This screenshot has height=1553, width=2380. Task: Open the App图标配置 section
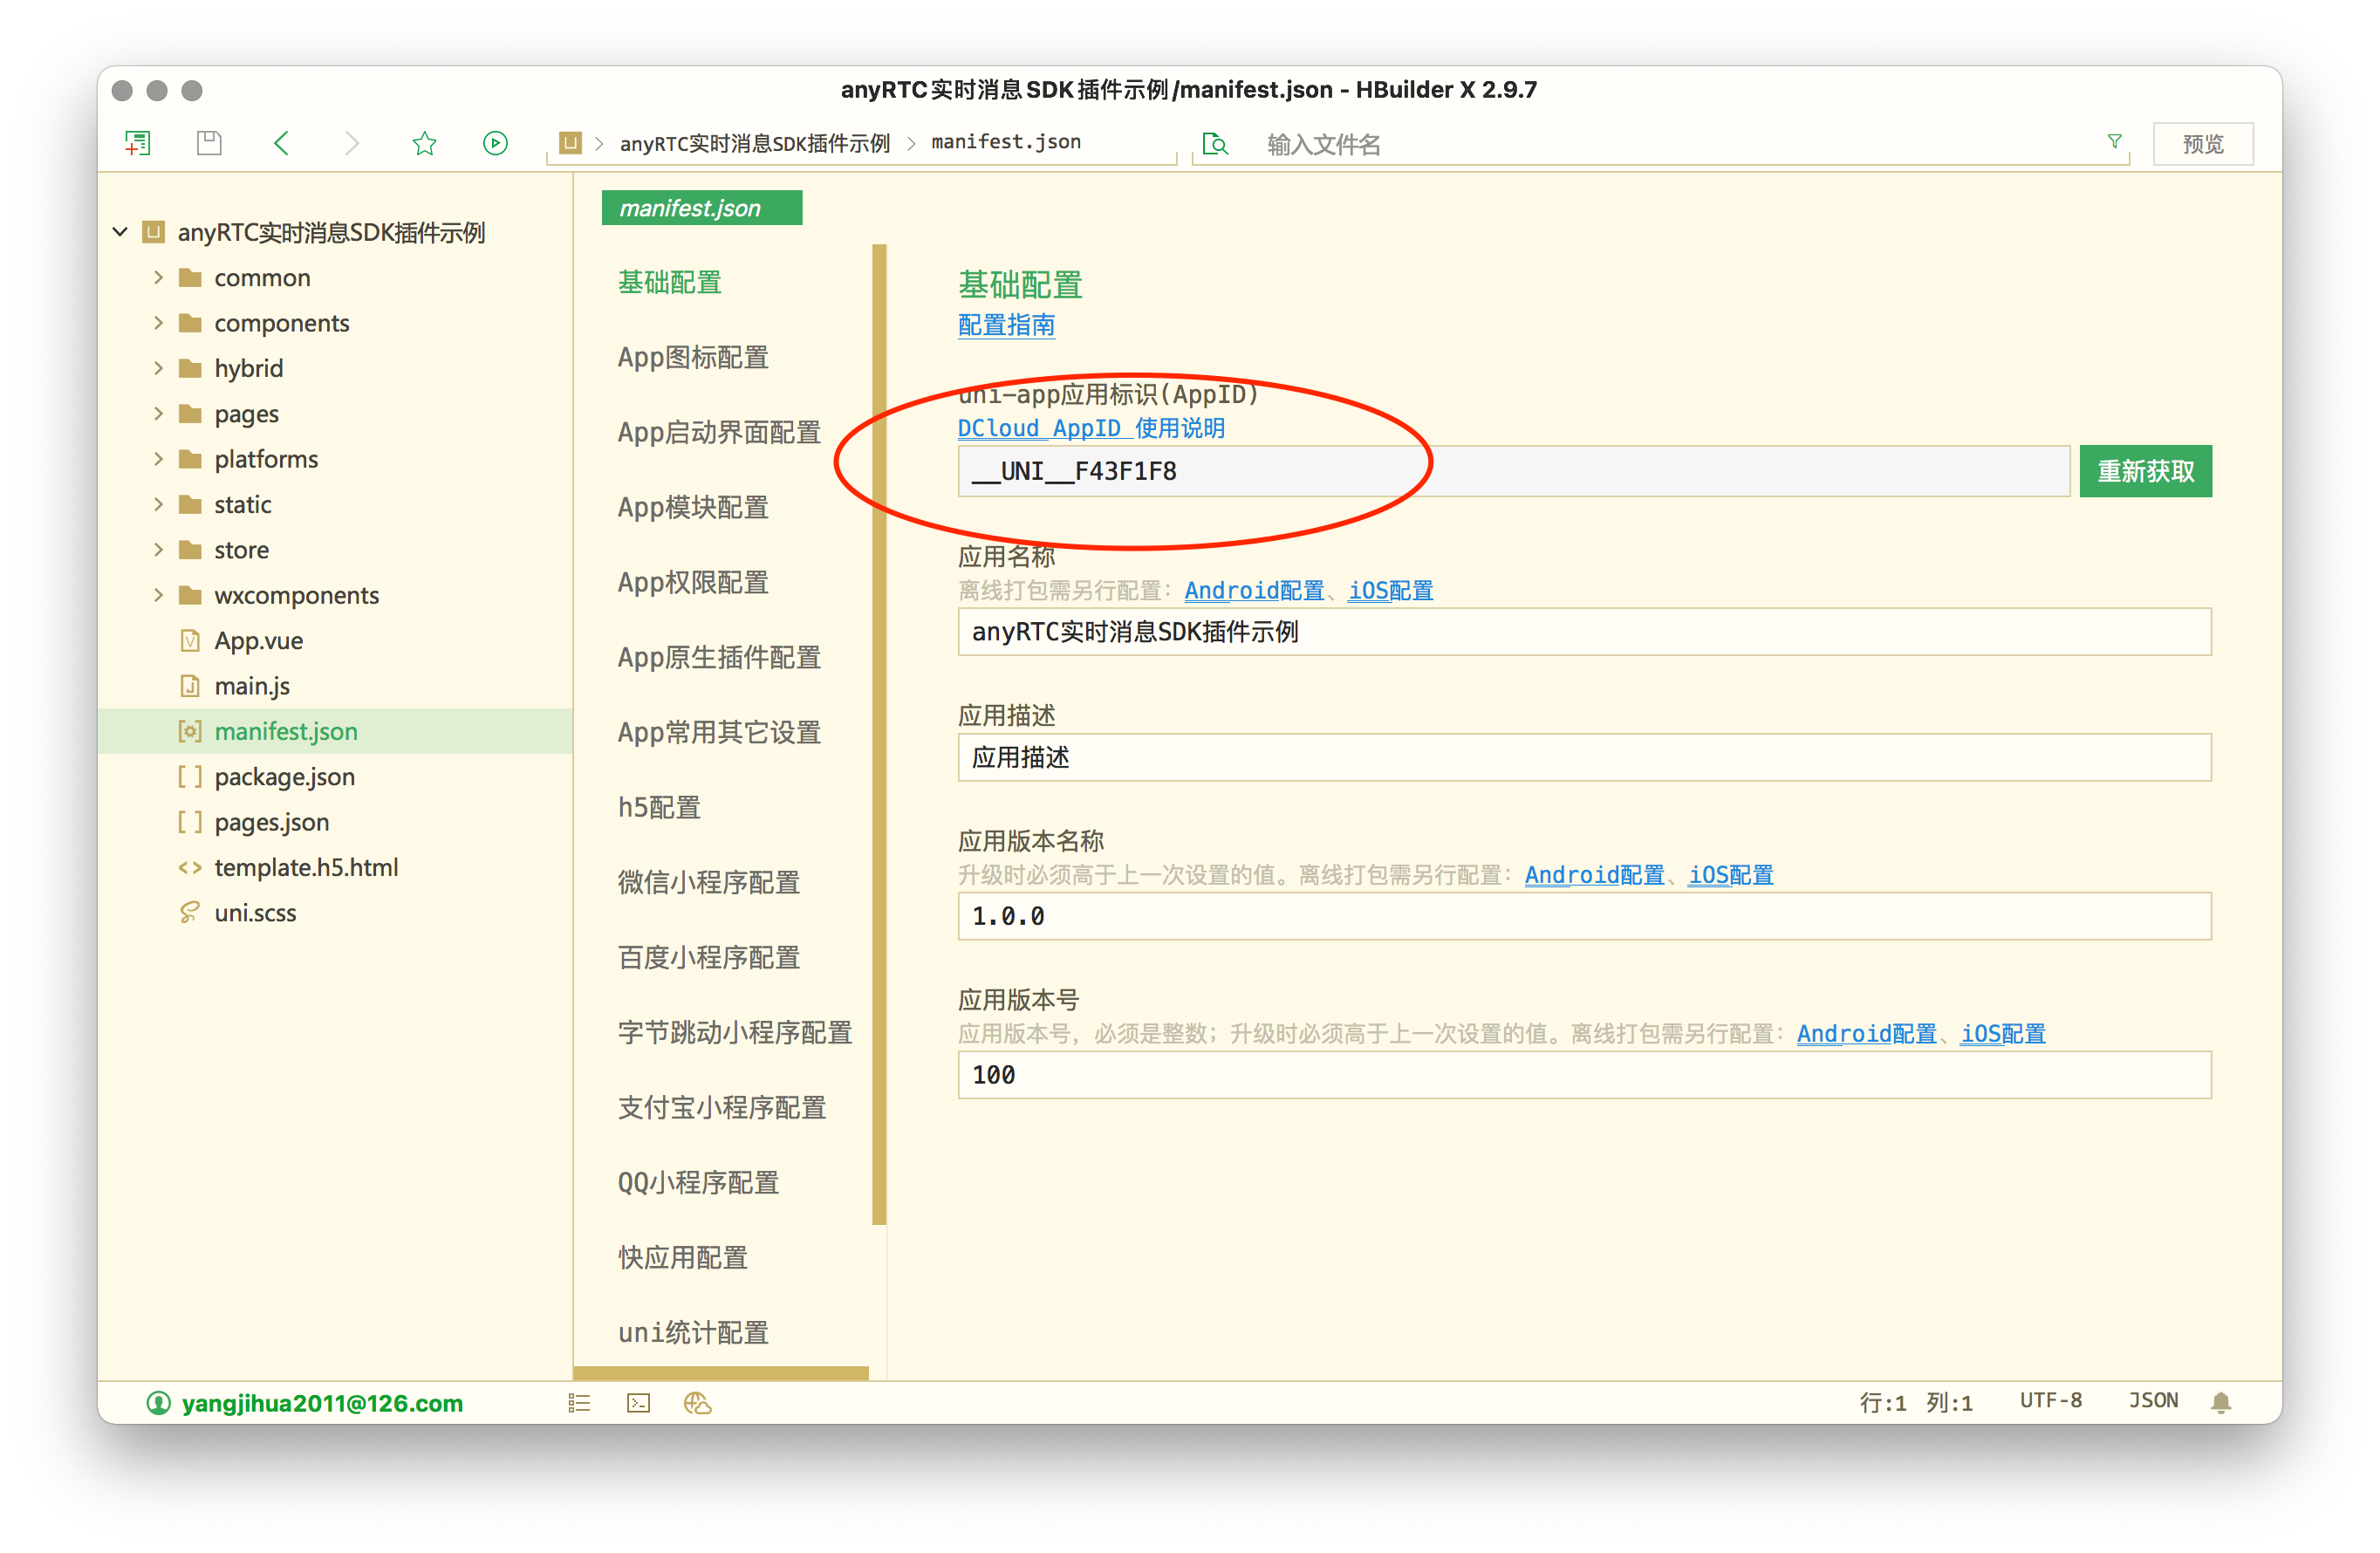pyautogui.click(x=692, y=358)
